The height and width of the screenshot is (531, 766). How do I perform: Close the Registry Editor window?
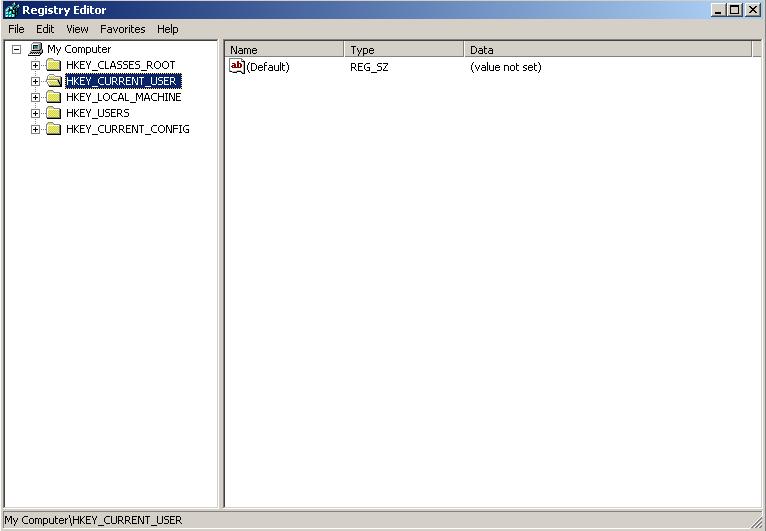753,10
